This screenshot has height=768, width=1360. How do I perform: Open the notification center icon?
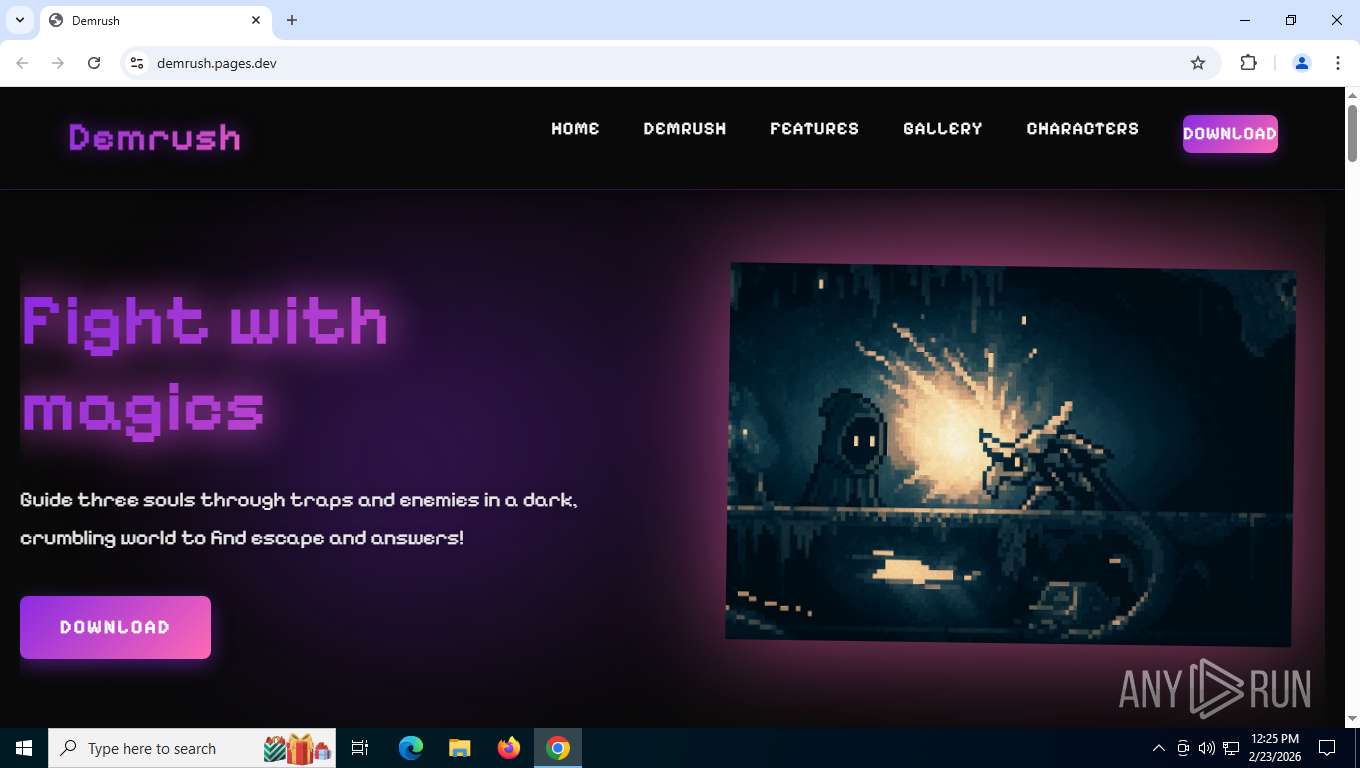[1327, 748]
